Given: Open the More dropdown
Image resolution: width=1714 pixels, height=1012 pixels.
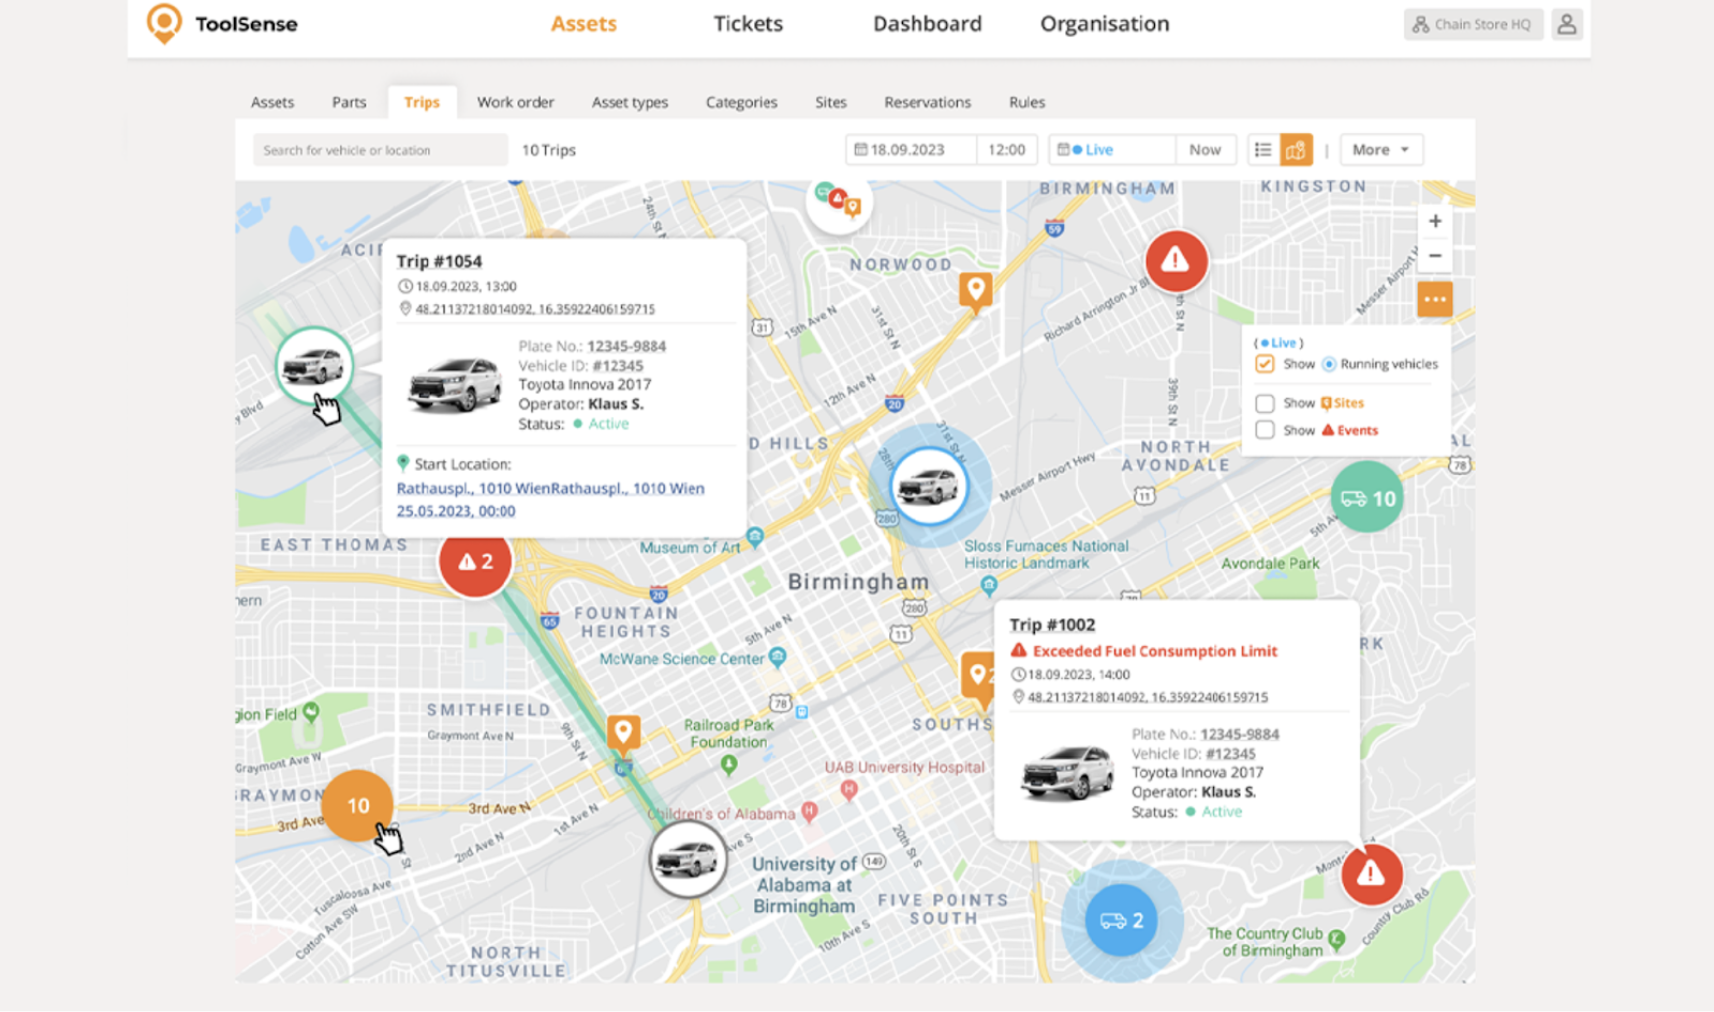Looking at the screenshot, I should (x=1381, y=149).
